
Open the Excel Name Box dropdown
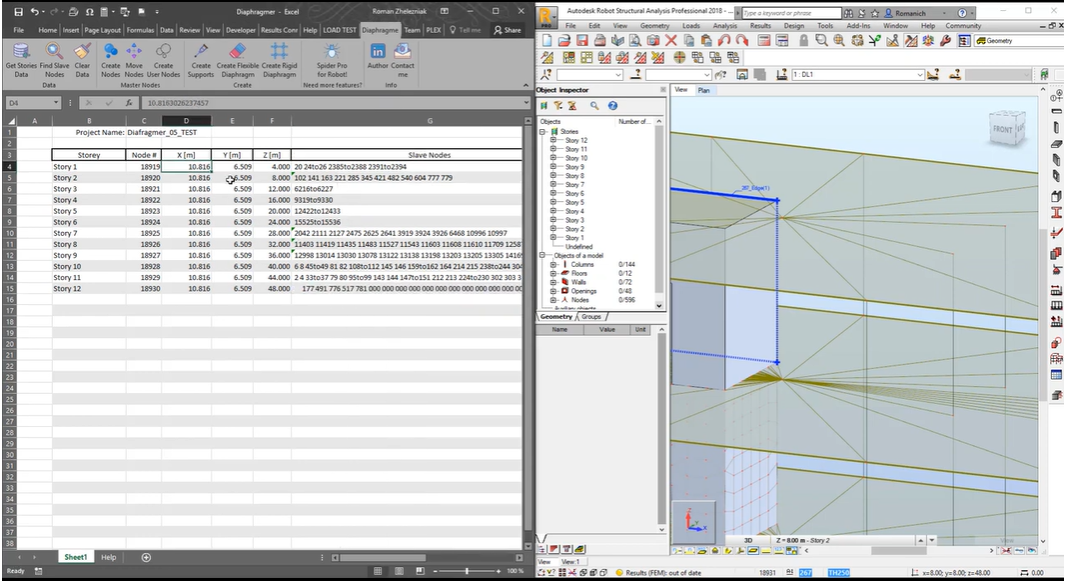coord(57,103)
